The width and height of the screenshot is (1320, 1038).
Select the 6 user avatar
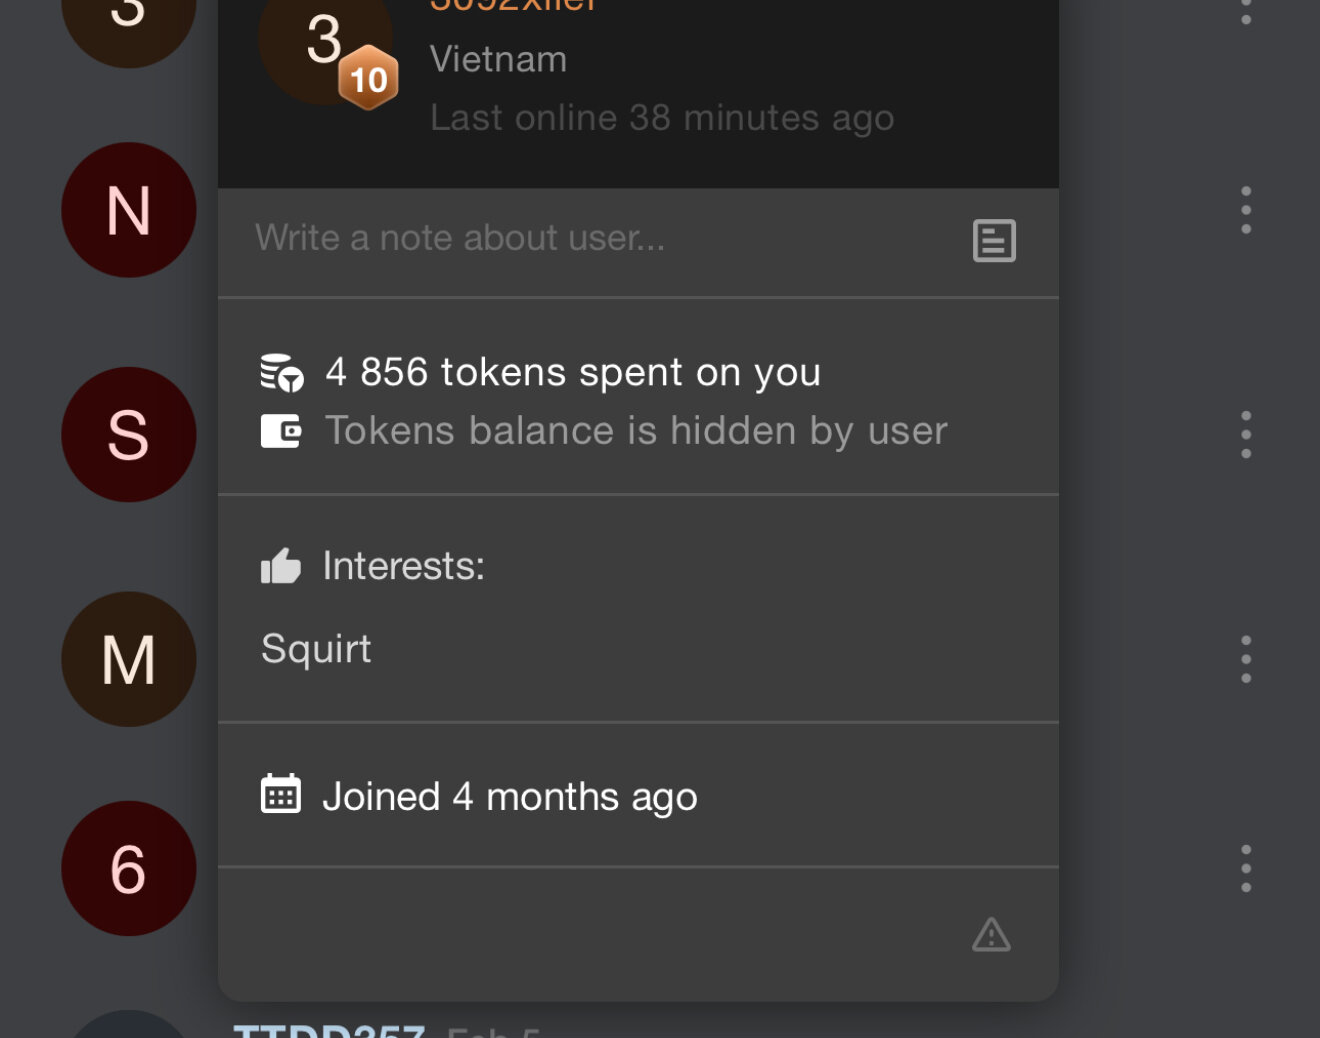click(x=129, y=868)
